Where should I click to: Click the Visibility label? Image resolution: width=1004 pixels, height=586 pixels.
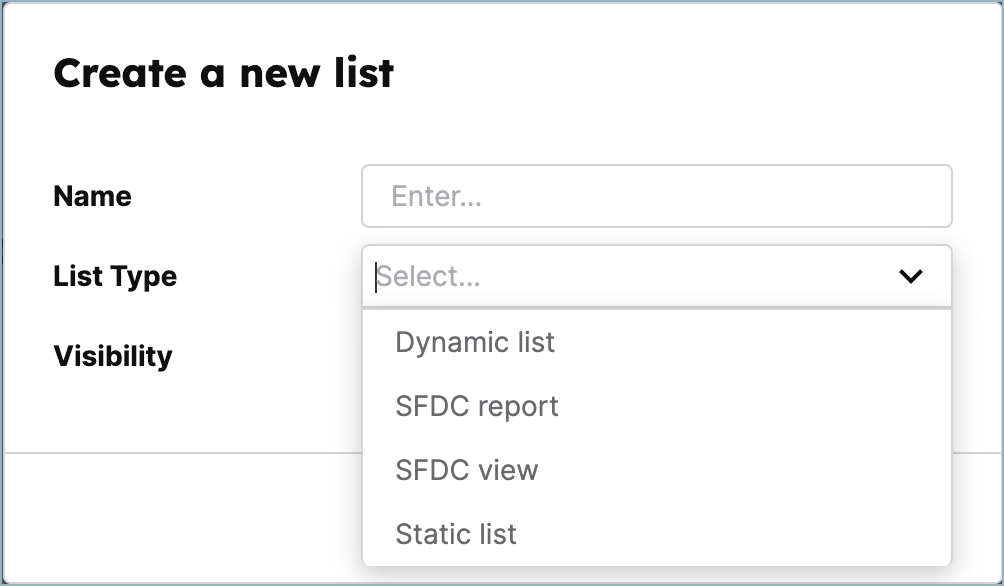tap(111, 355)
